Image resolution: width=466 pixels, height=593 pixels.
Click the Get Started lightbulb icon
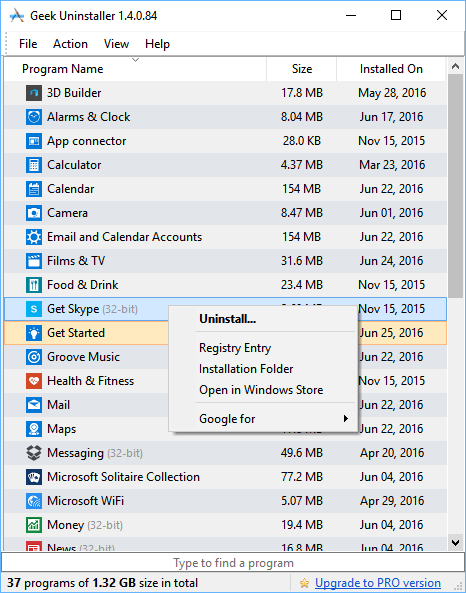click(x=34, y=333)
